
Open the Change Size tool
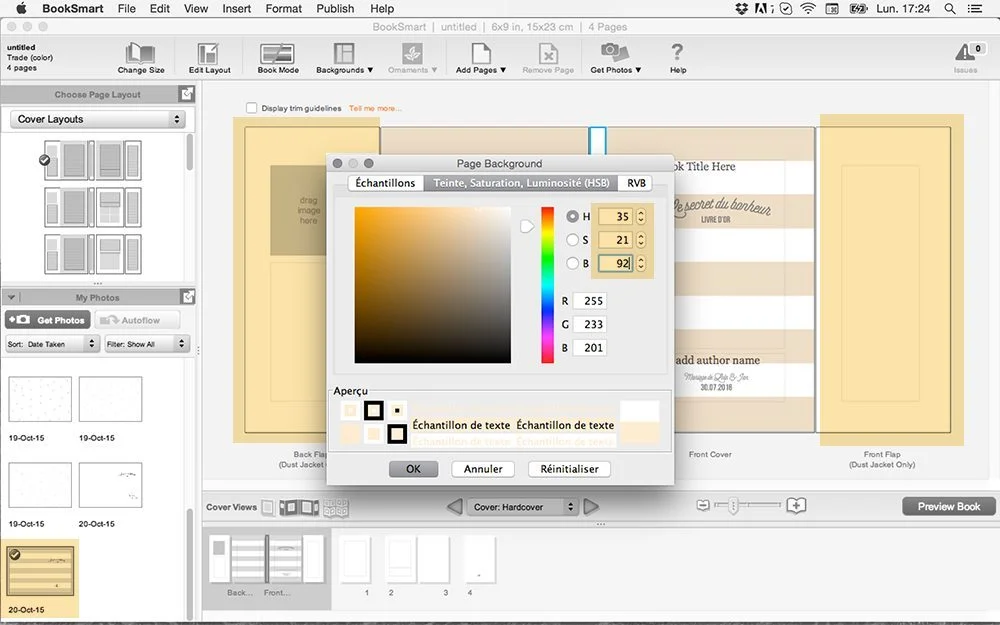click(140, 58)
